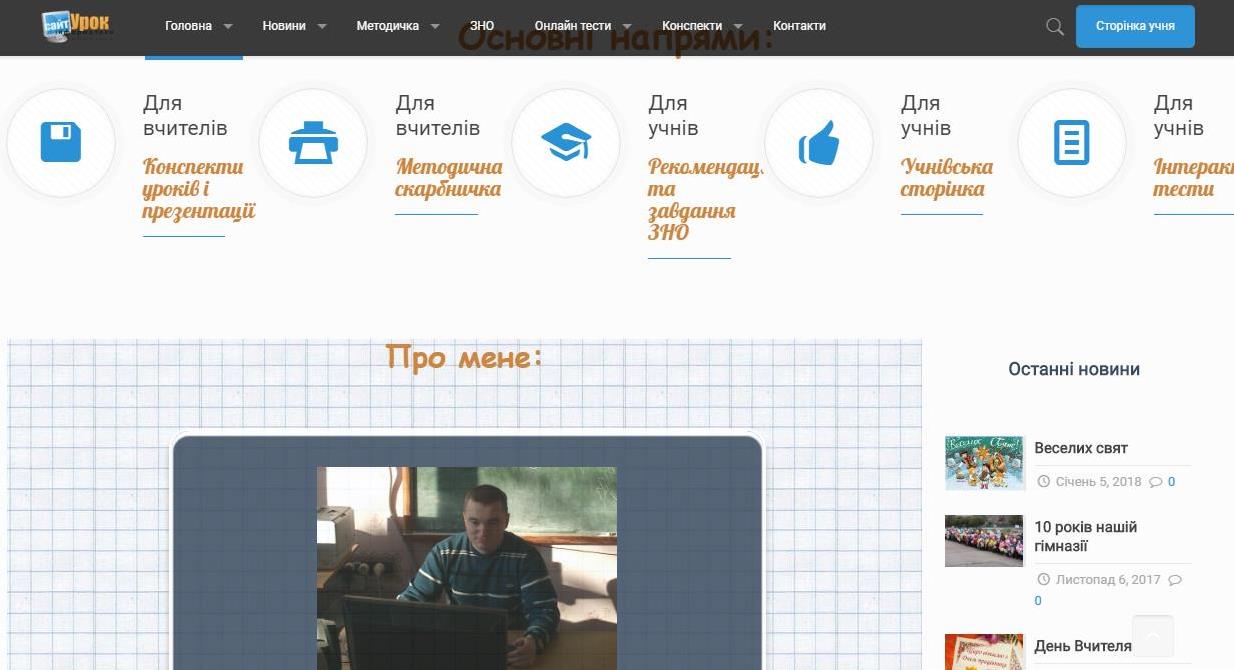Click the floppy disk icon for Конспекти уроків
This screenshot has height=670, width=1234.
pyautogui.click(x=60, y=142)
